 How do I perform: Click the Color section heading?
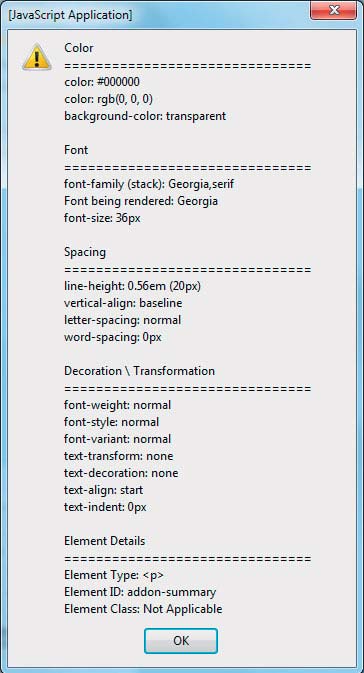tap(79, 48)
